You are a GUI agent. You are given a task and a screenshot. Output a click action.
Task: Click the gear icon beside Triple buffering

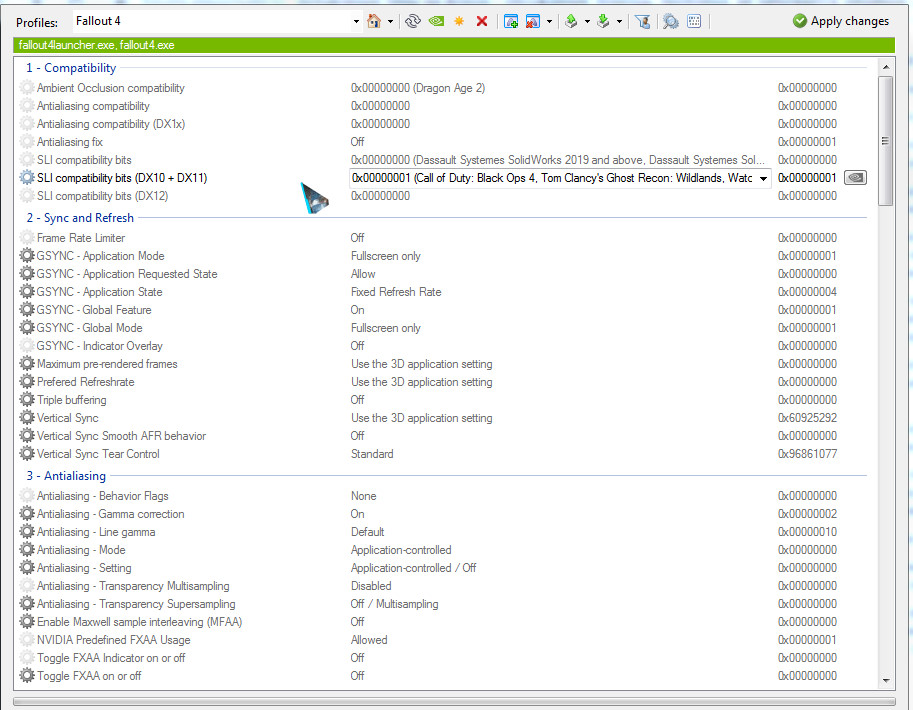pos(27,400)
